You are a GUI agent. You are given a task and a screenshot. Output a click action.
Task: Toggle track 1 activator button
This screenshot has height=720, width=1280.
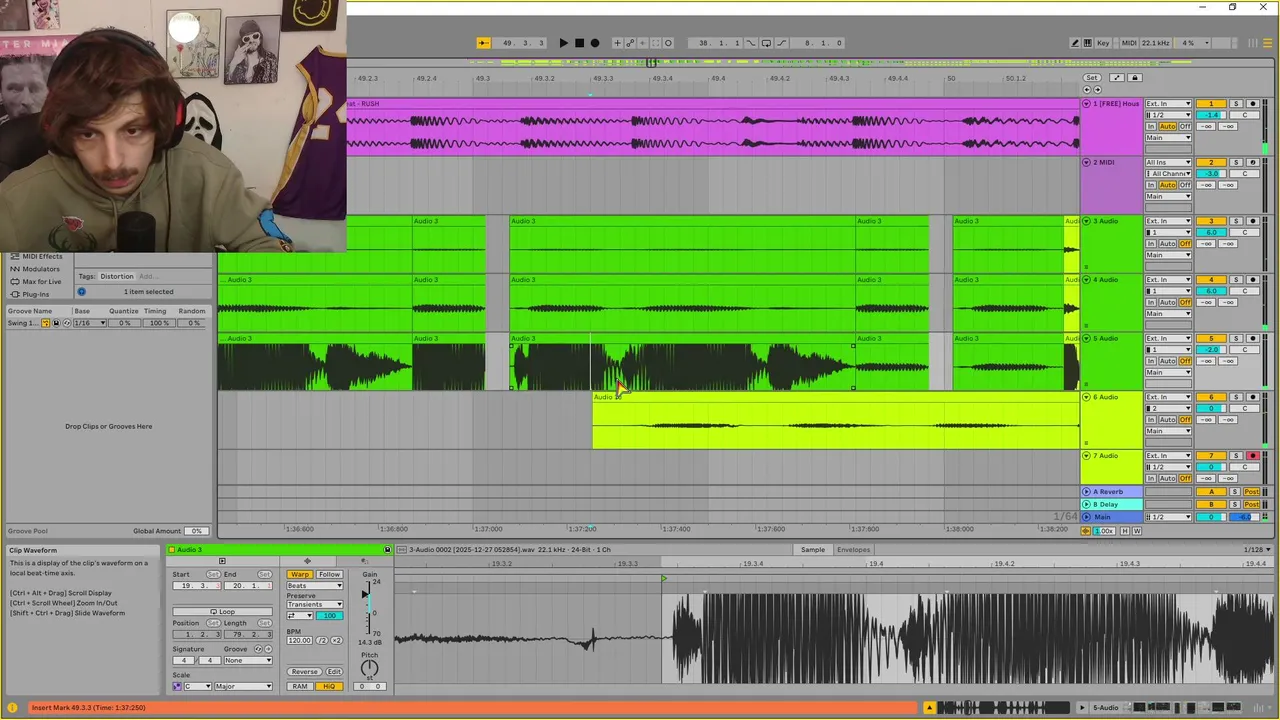point(1211,104)
